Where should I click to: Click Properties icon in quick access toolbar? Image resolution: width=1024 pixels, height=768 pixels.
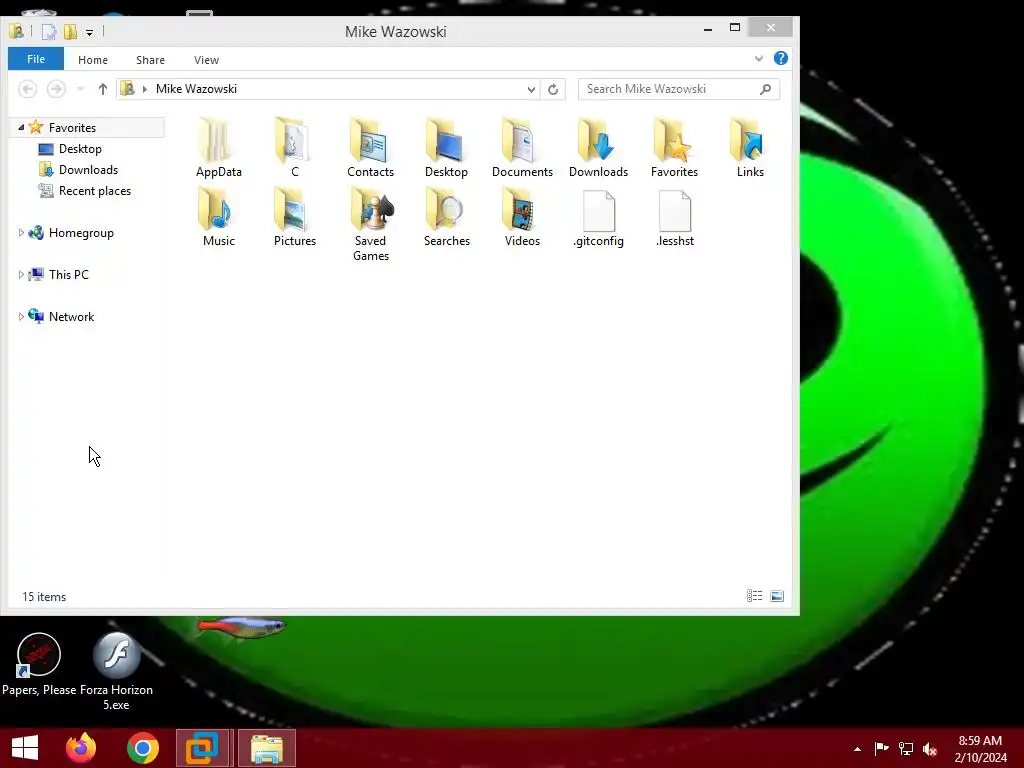[49, 31]
